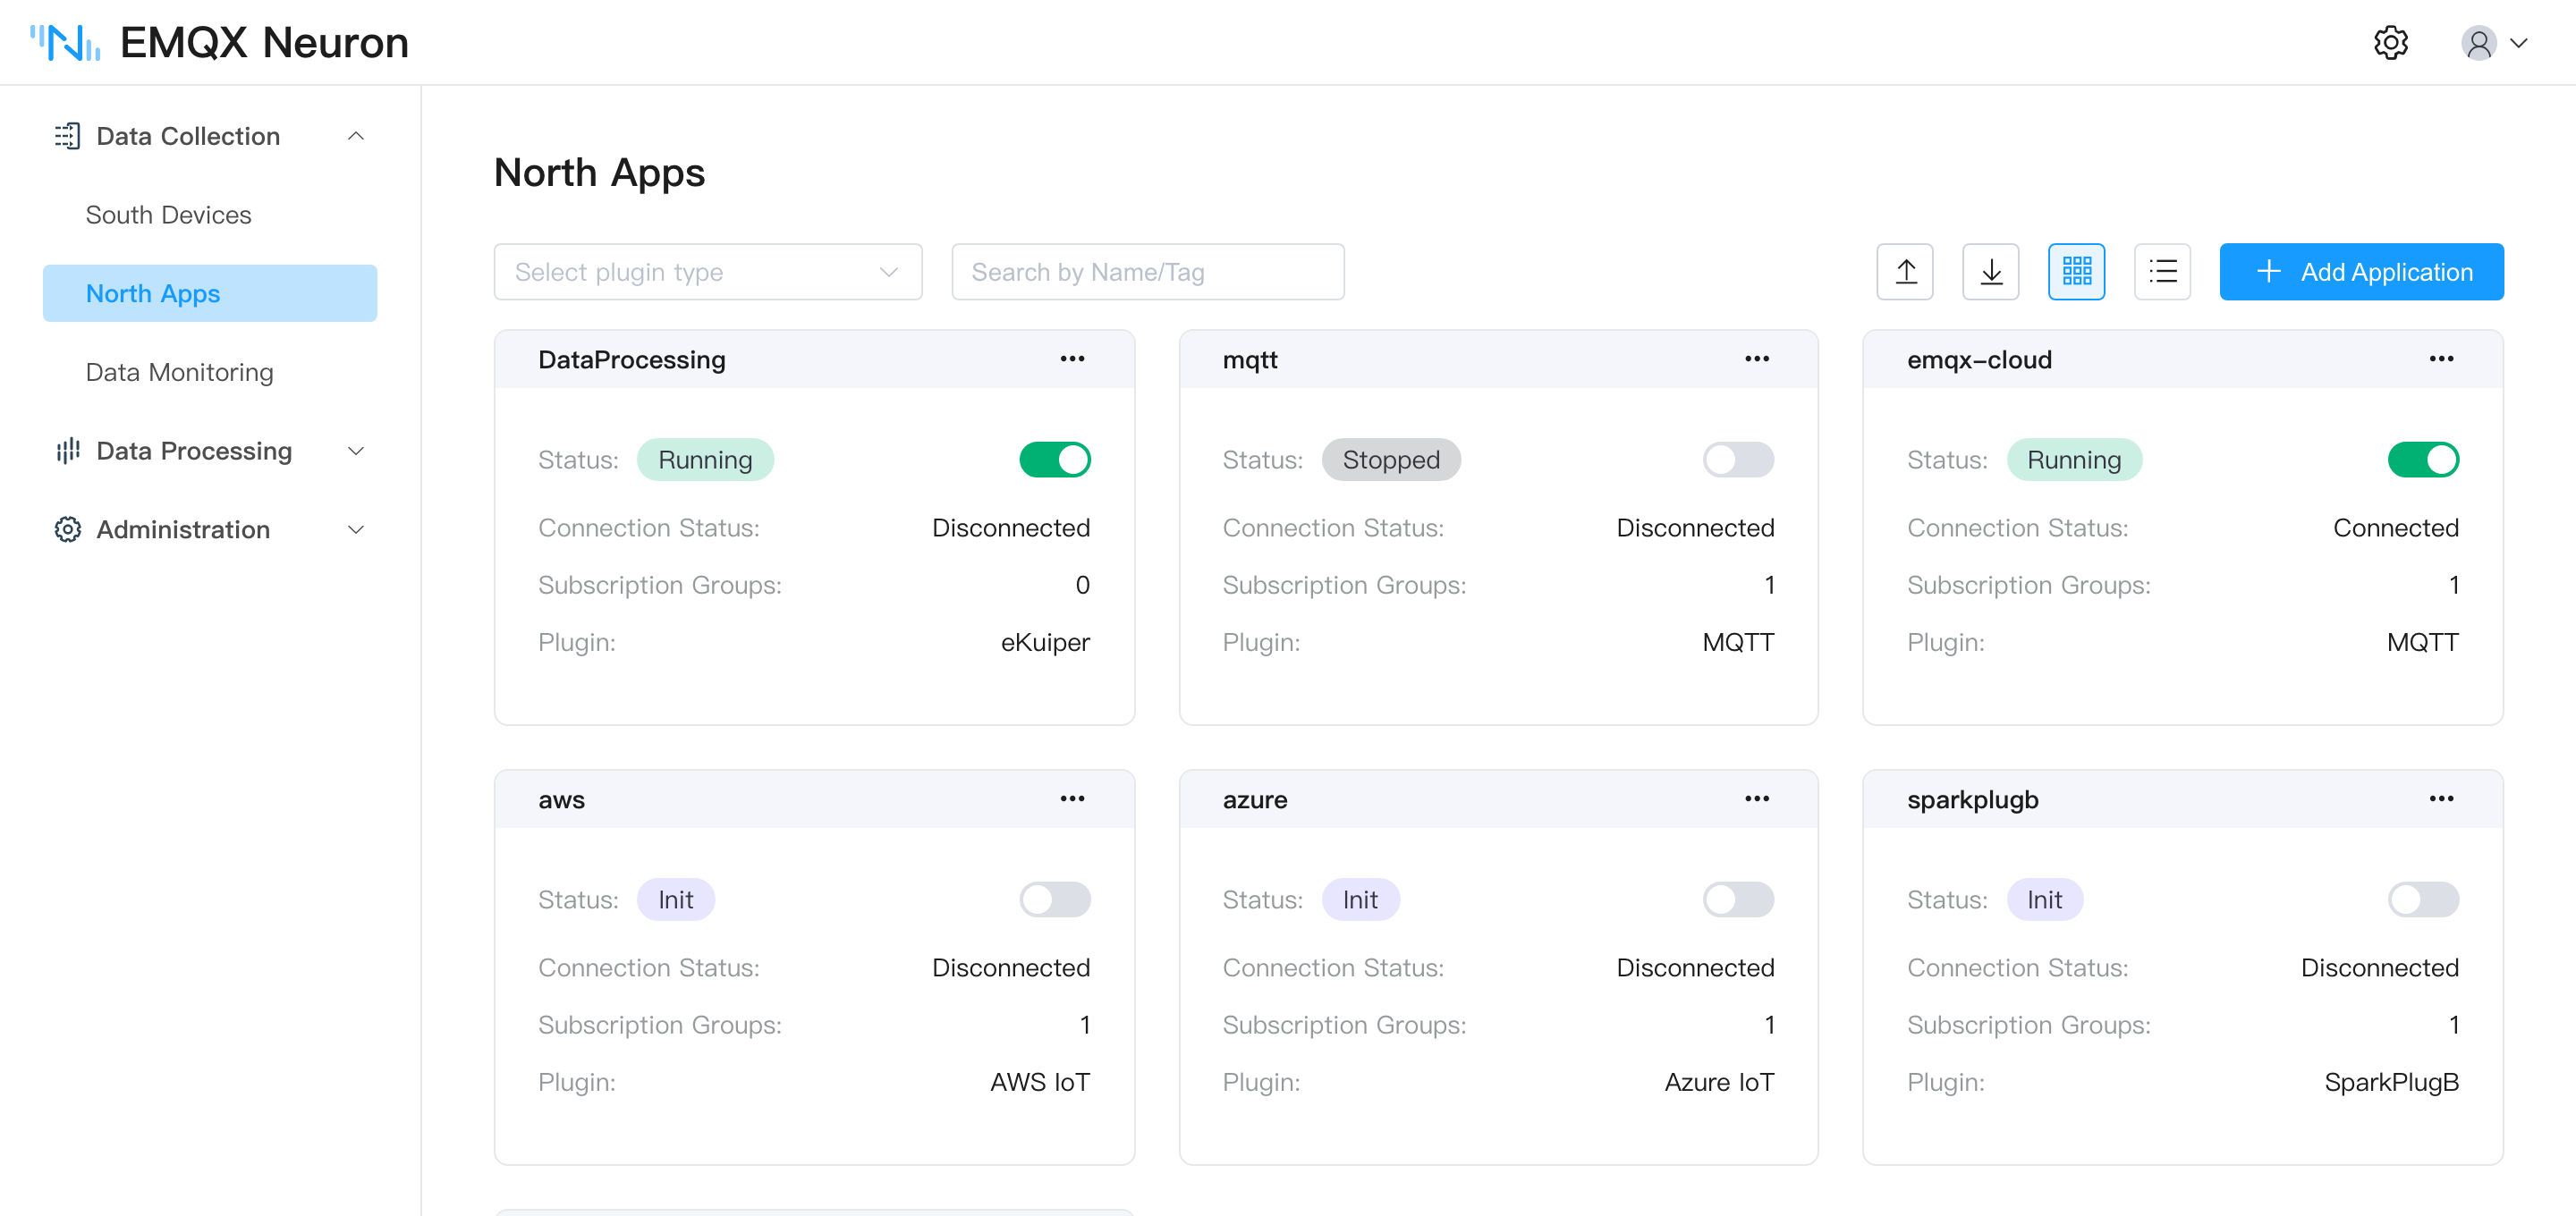Turn off the DataProcessing app switch

[1055, 460]
